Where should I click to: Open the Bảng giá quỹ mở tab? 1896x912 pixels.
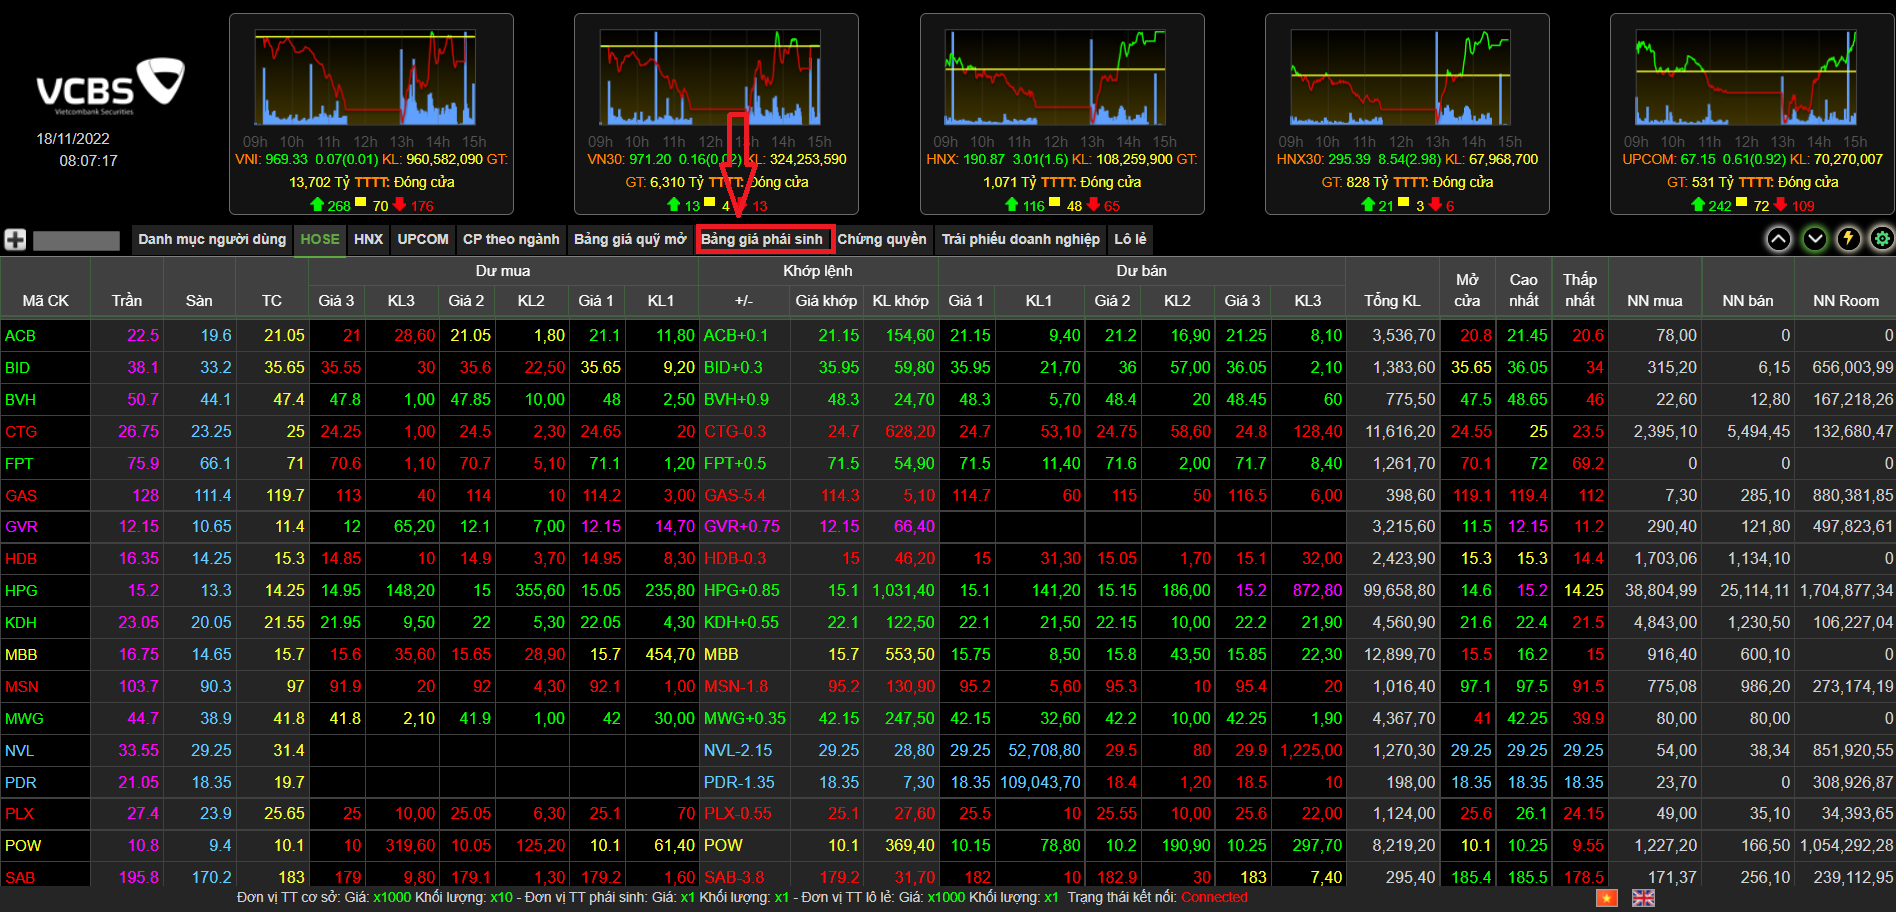630,239
